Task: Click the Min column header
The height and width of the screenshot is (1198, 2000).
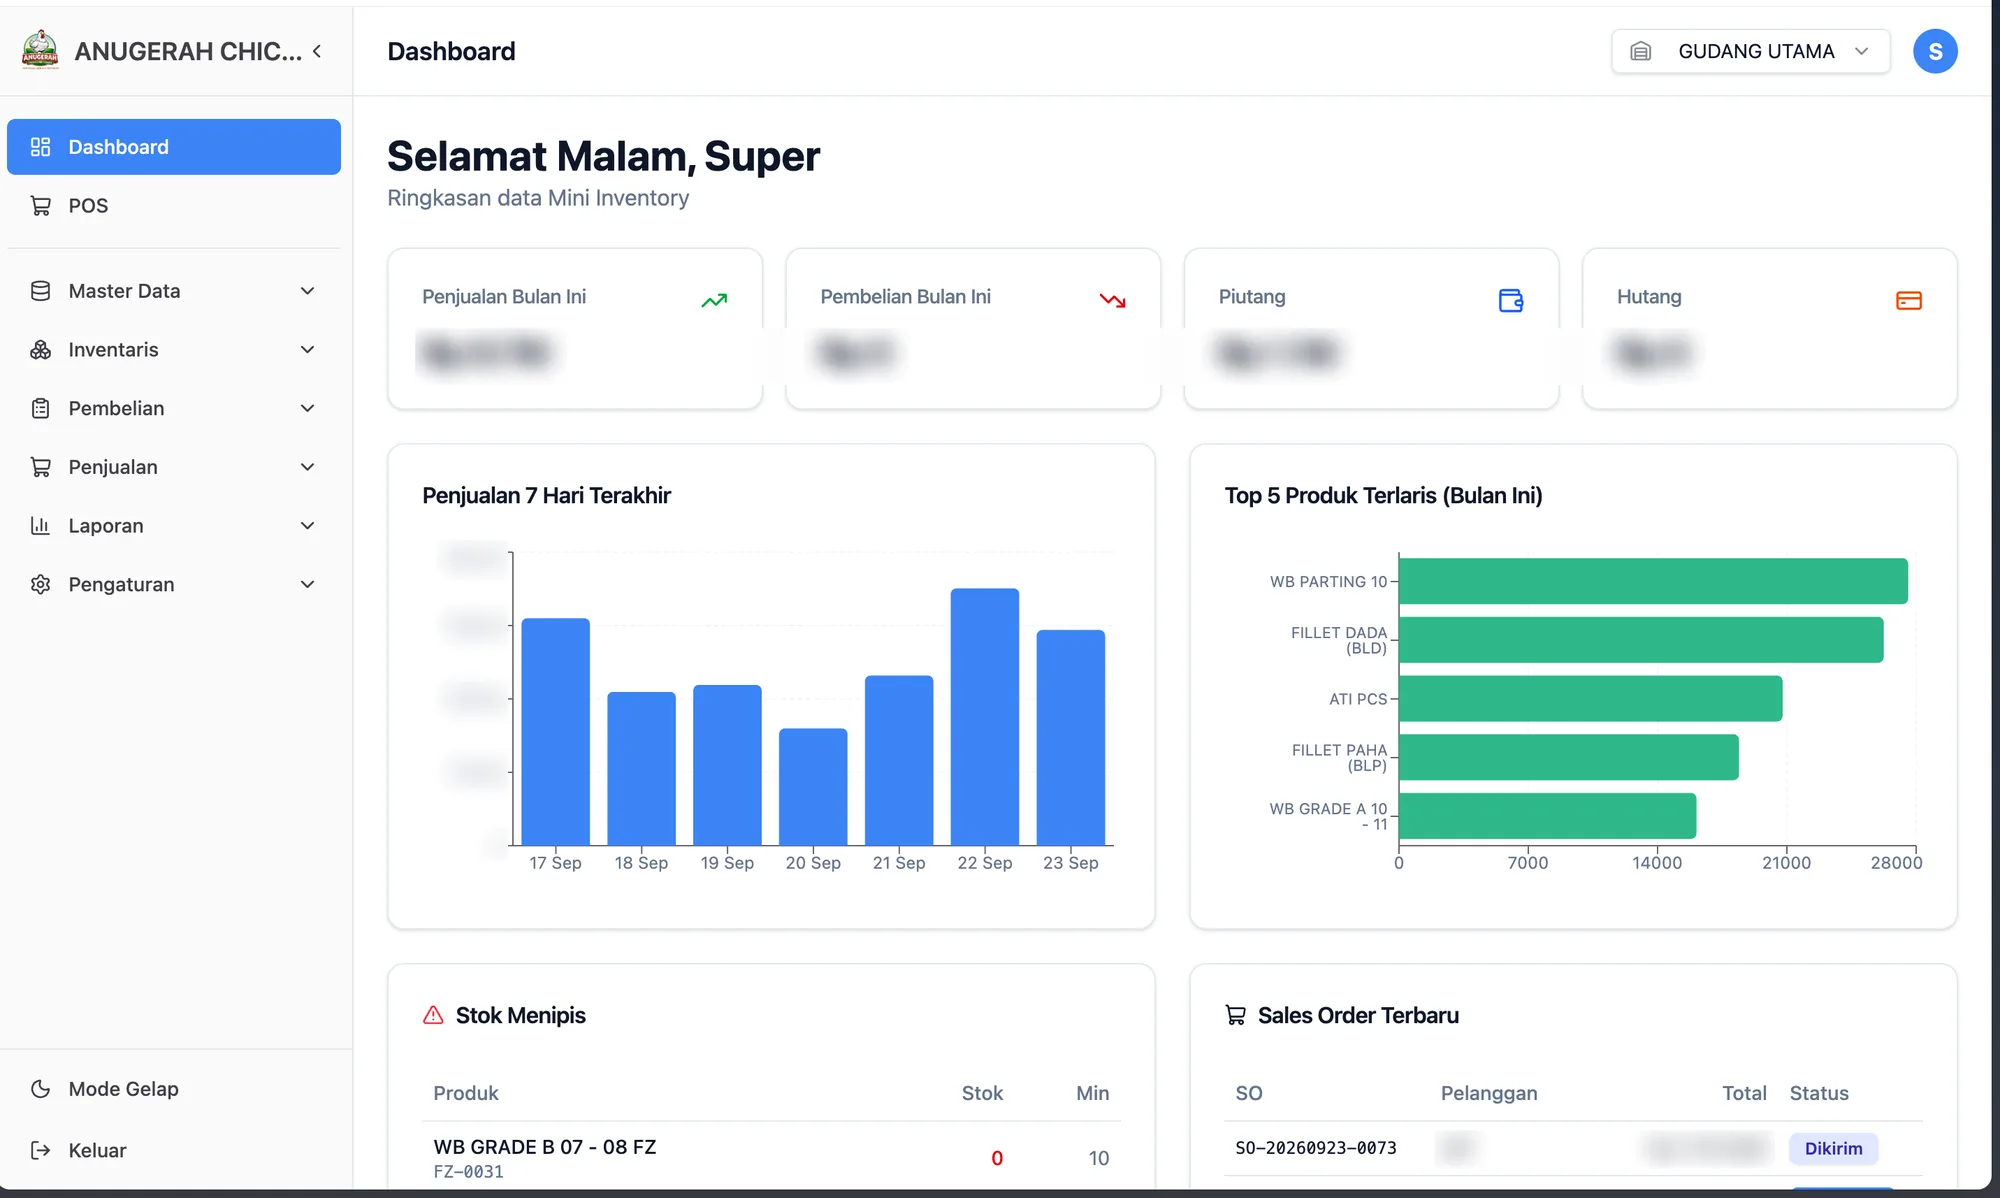Action: click(1092, 1093)
